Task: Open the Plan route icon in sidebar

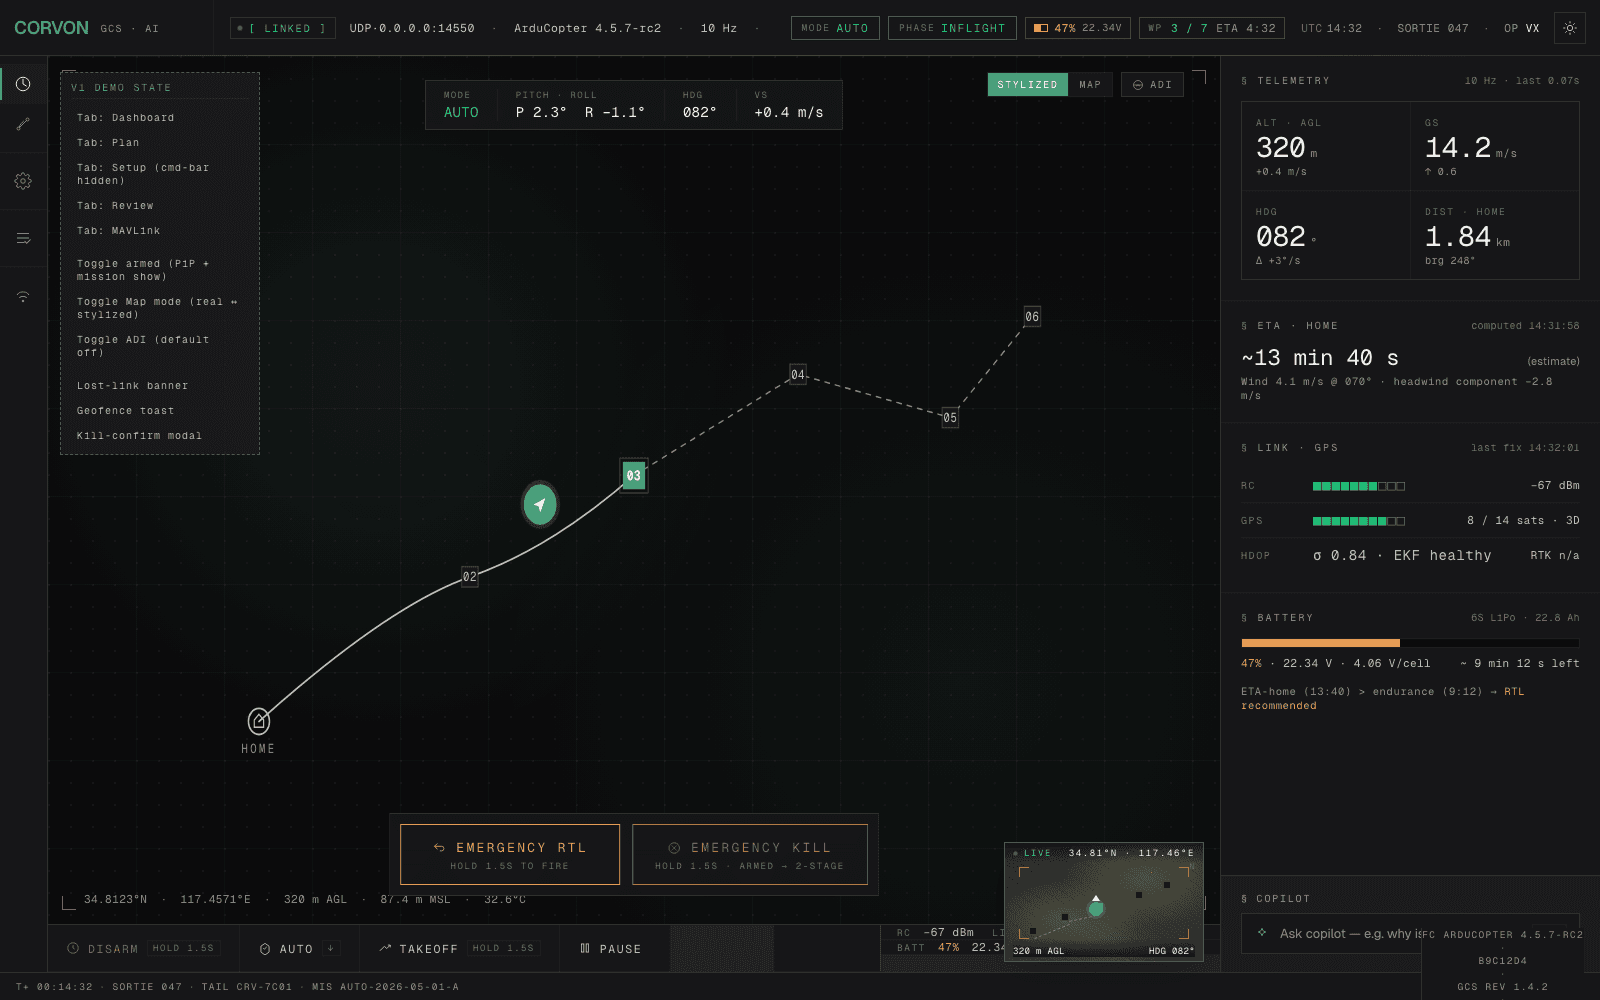Action: 23,124
